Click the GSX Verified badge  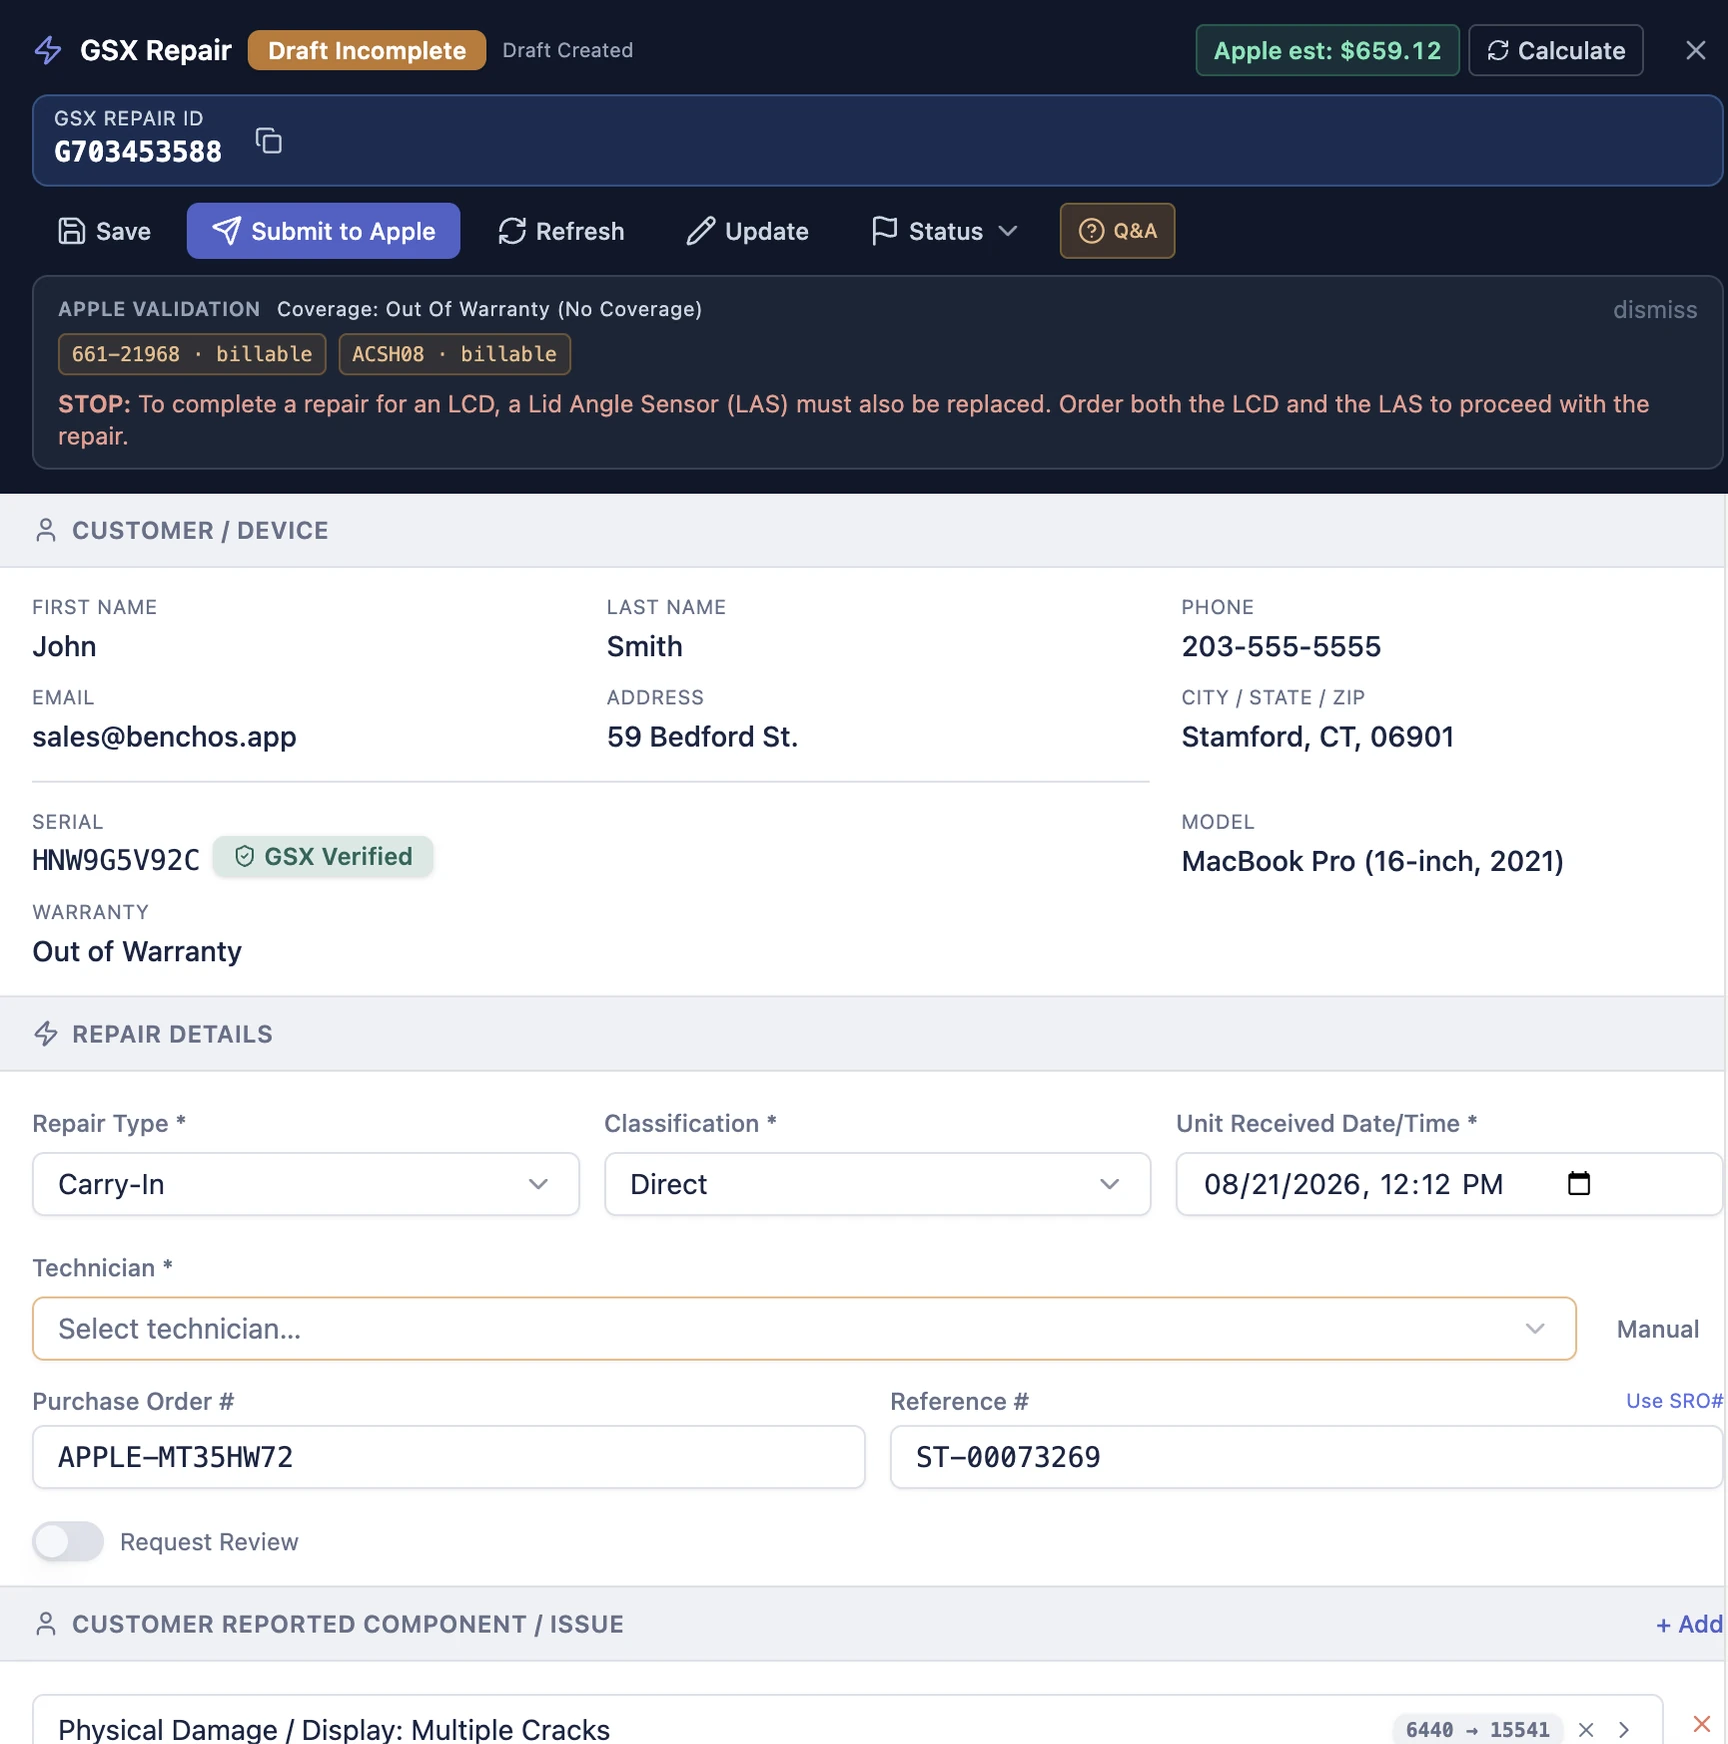pos(323,857)
